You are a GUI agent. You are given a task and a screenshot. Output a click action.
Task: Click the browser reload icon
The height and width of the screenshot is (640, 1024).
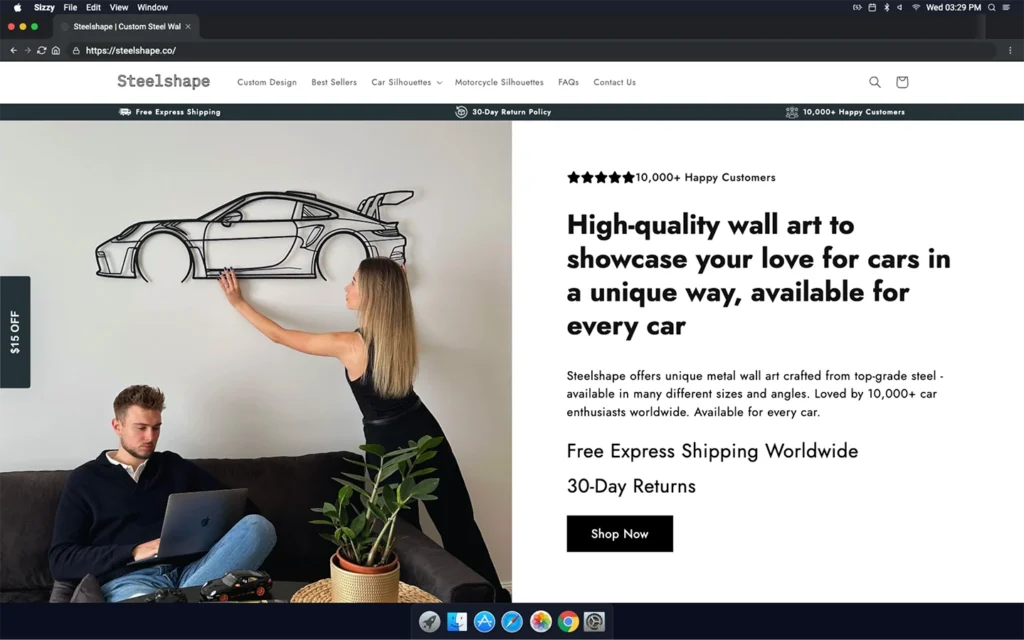(42, 50)
